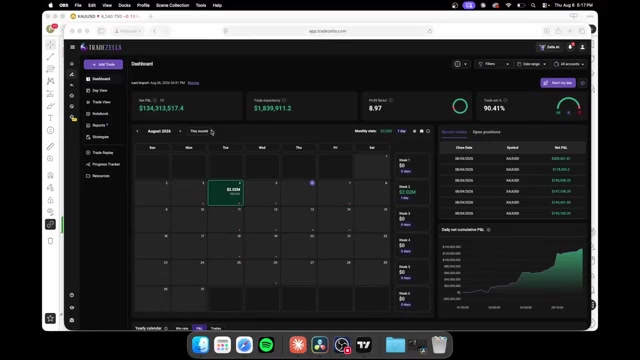
Task: Expand the All accounts dropdown
Action: point(569,64)
